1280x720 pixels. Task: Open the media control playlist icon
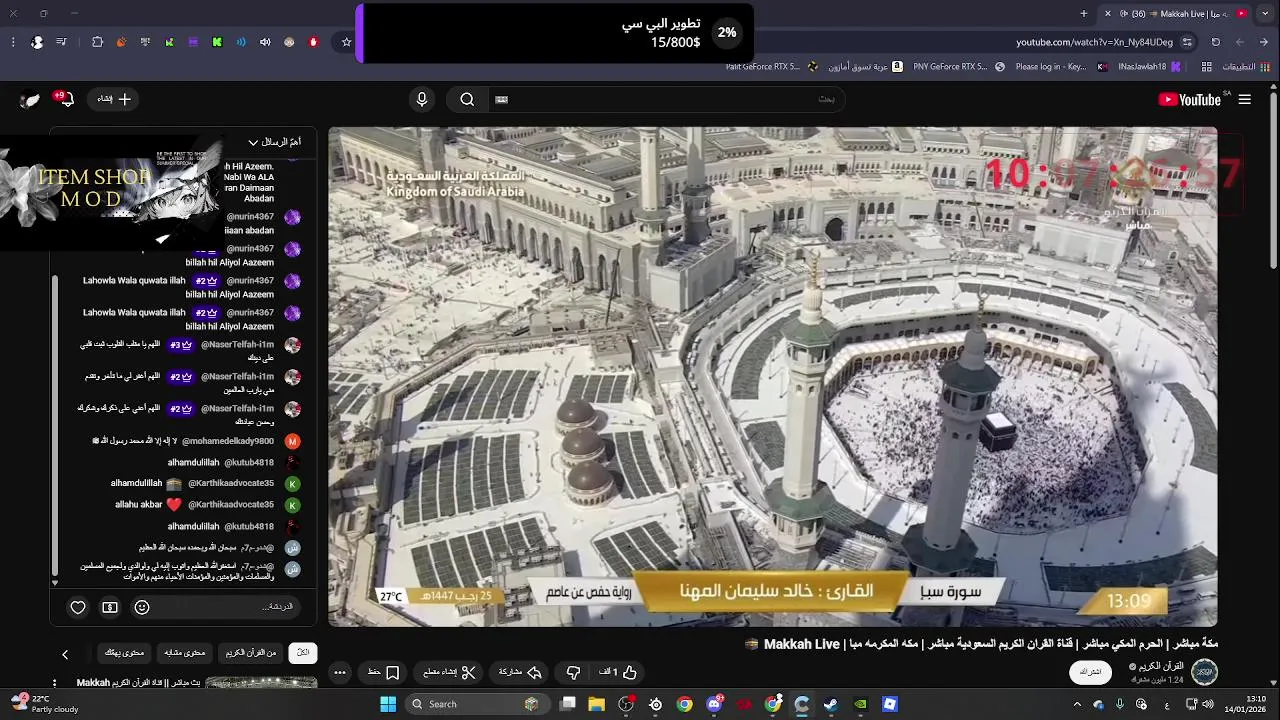click(x=62, y=42)
